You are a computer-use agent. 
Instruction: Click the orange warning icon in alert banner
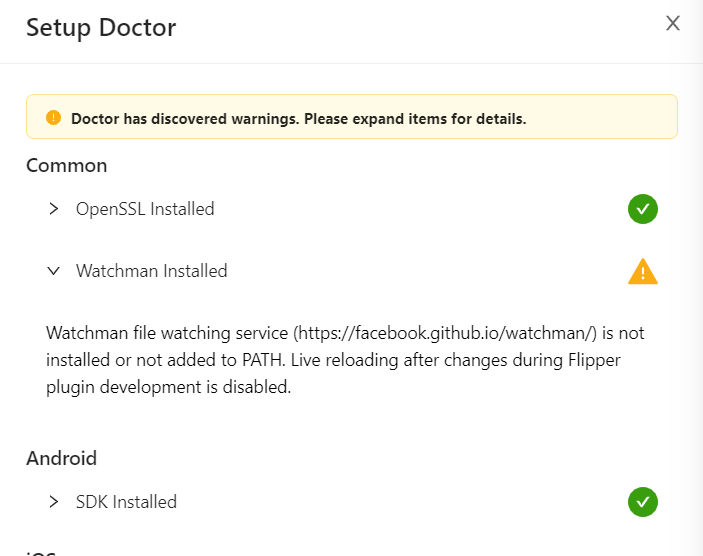54,118
